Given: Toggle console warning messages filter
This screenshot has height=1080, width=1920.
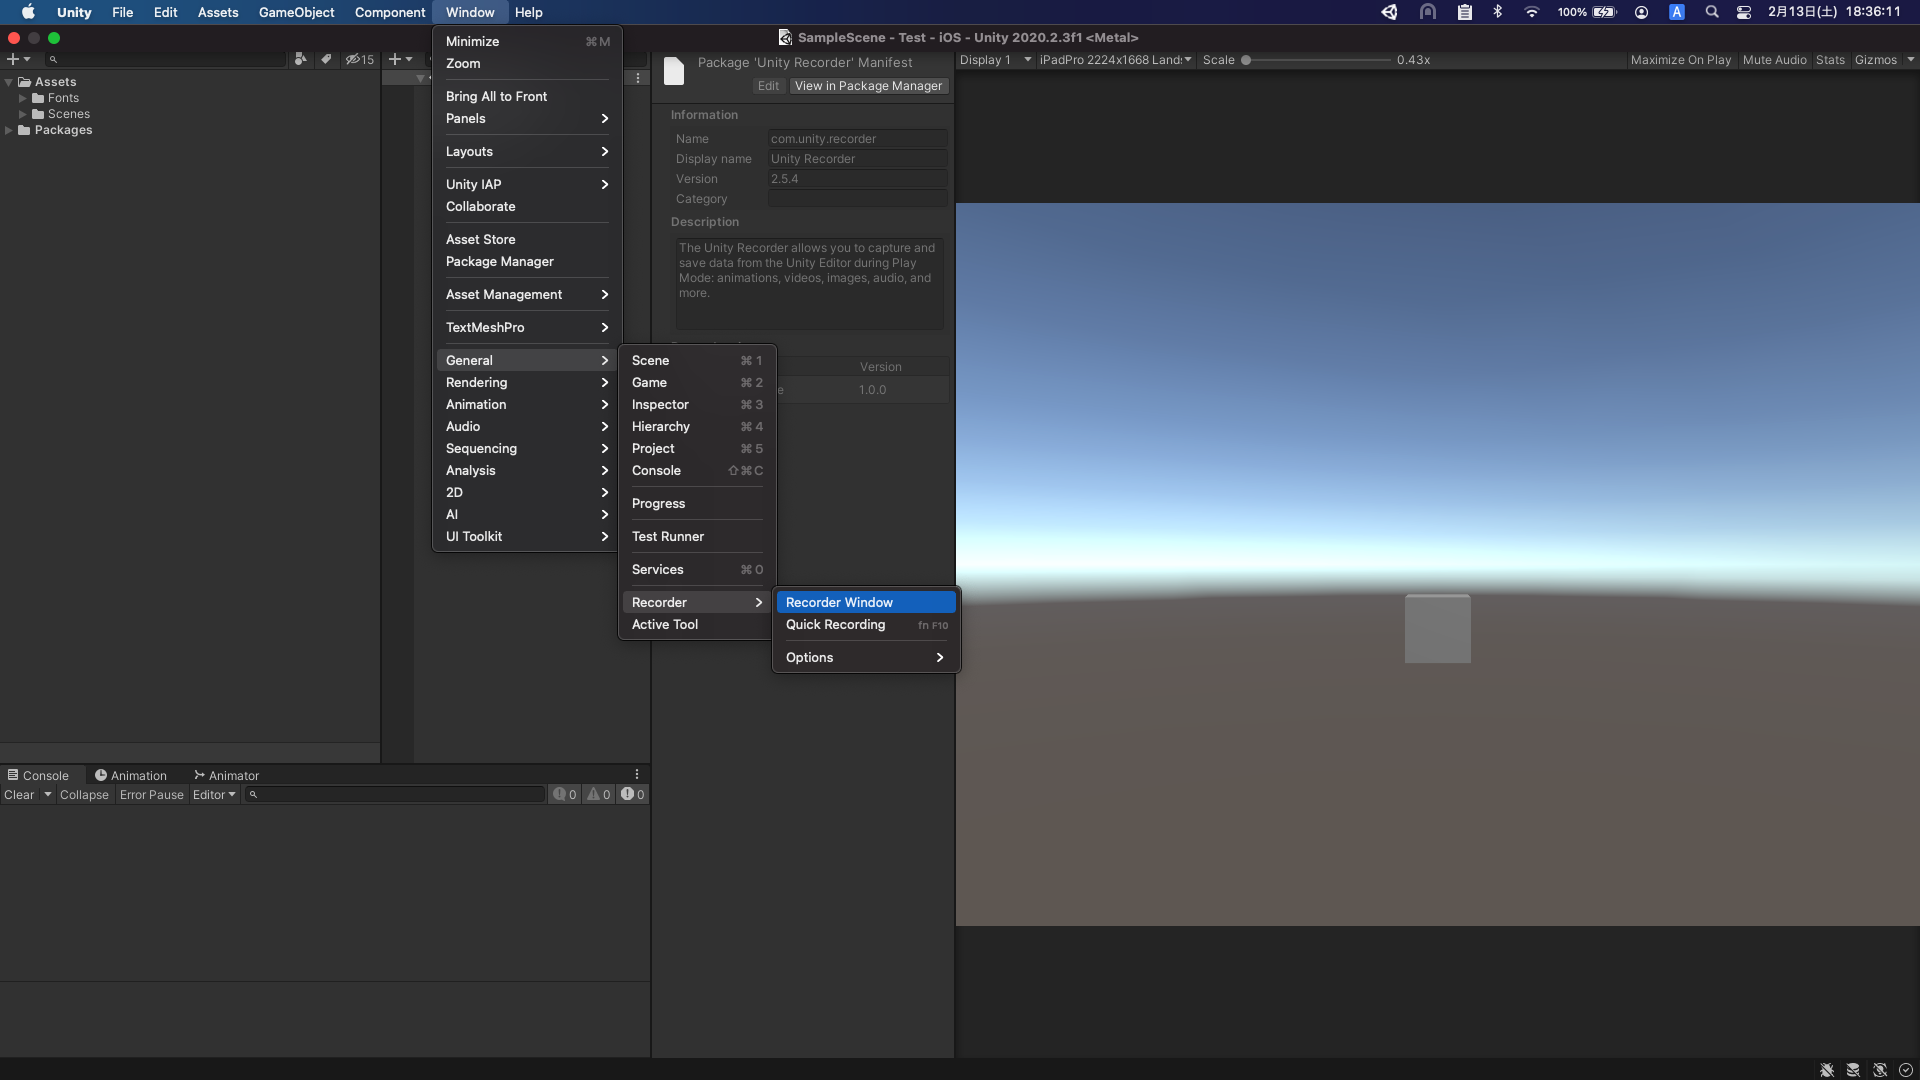Looking at the screenshot, I should pos(599,795).
